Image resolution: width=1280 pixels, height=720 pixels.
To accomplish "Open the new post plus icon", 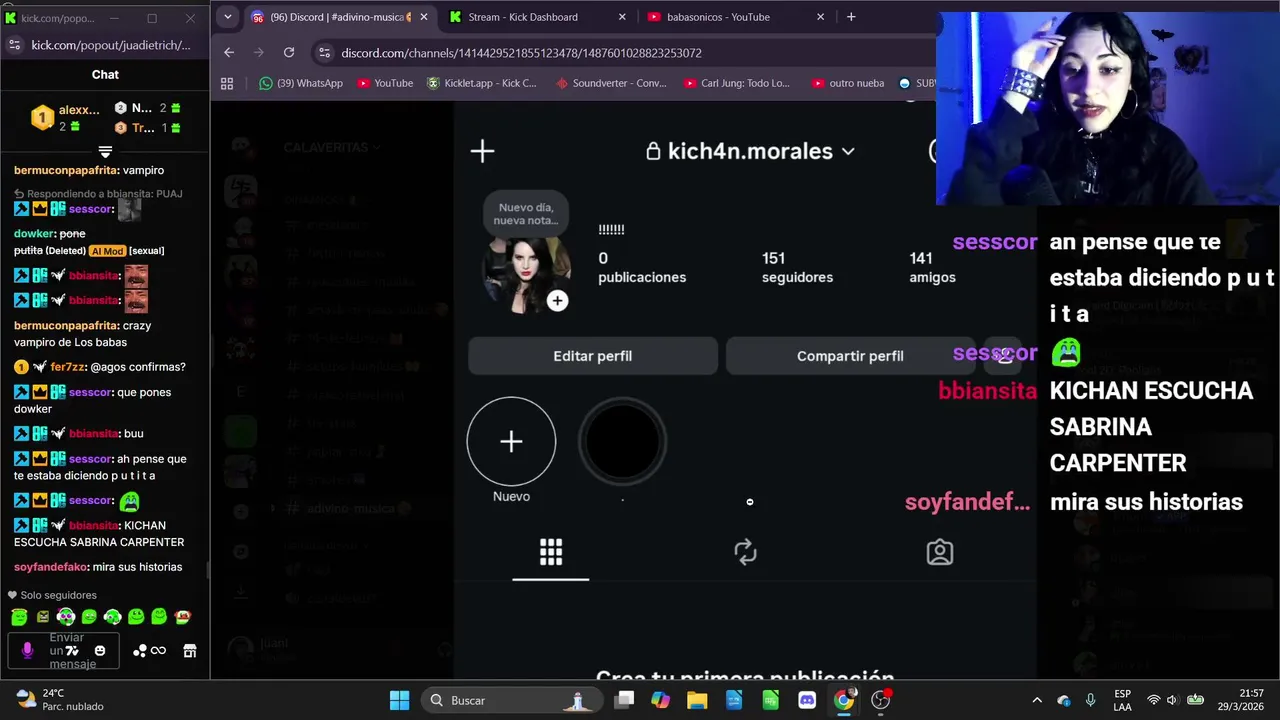I will click(x=482, y=151).
